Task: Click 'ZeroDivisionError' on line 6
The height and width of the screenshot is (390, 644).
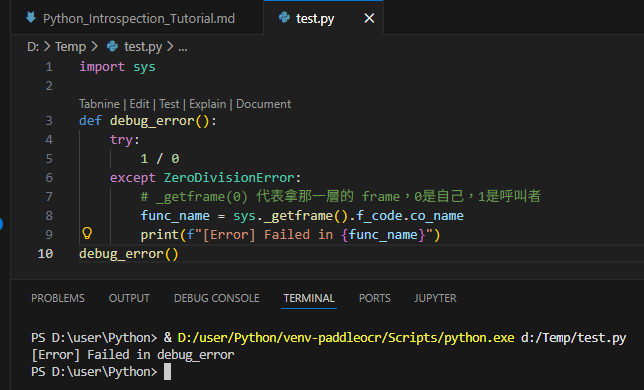Action: pyautogui.click(x=229, y=178)
